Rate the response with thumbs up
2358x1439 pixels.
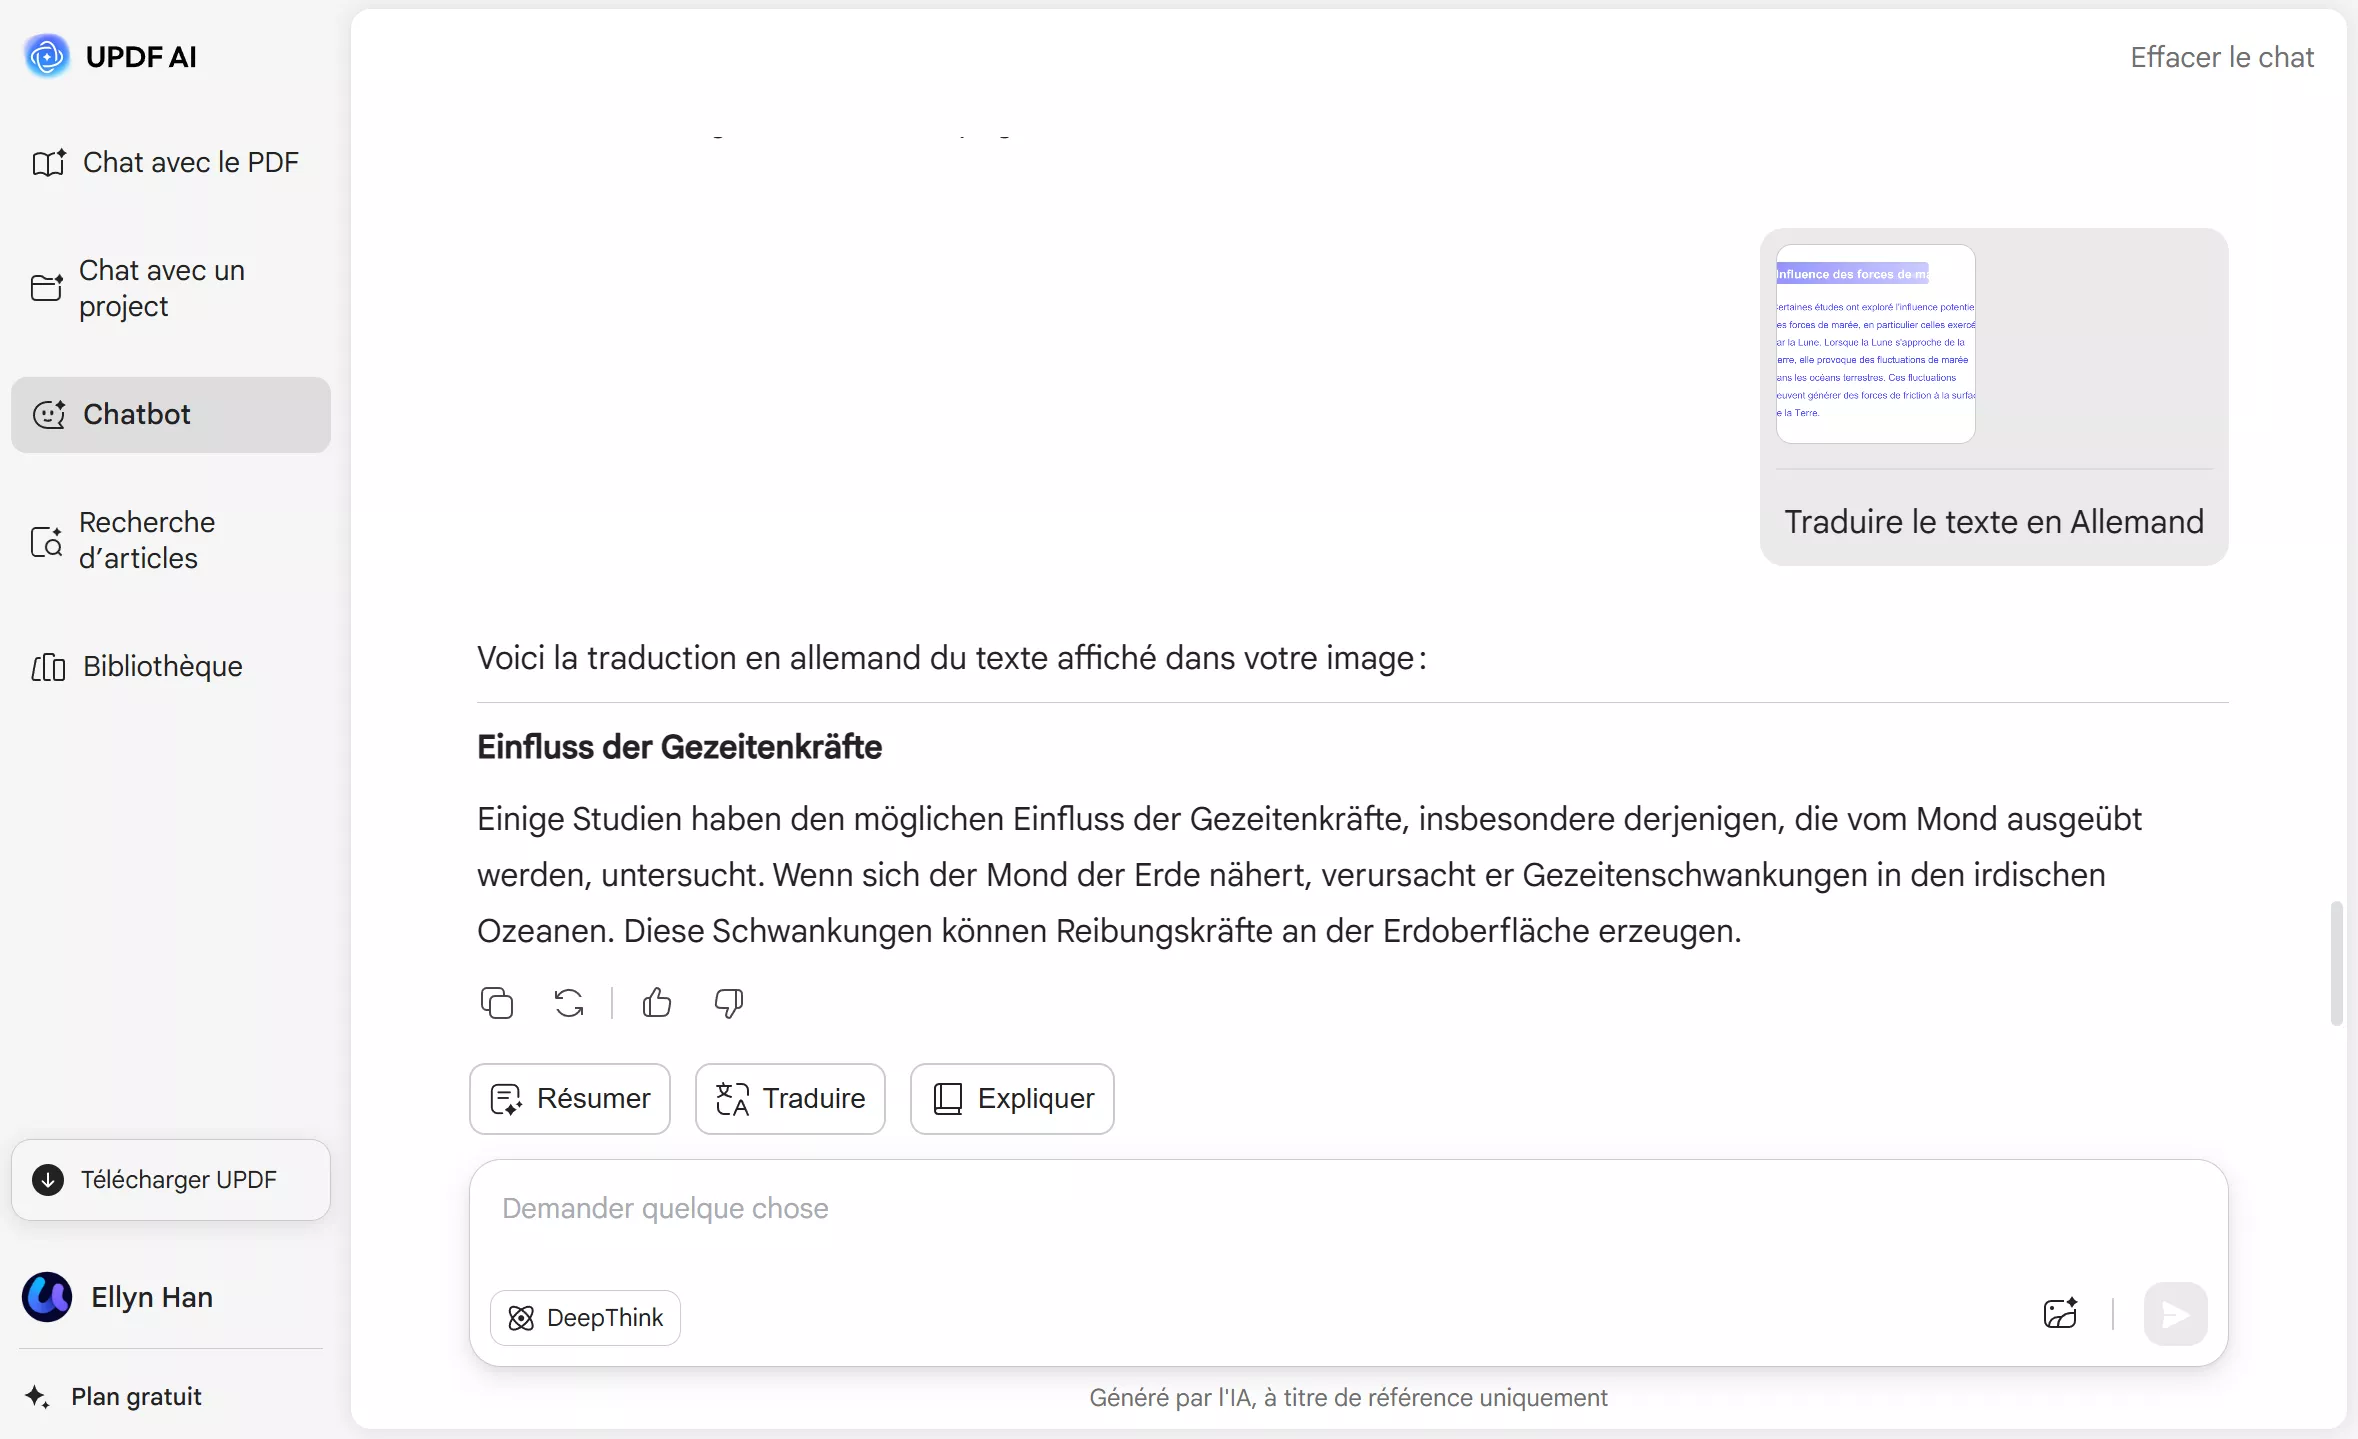(x=655, y=1002)
